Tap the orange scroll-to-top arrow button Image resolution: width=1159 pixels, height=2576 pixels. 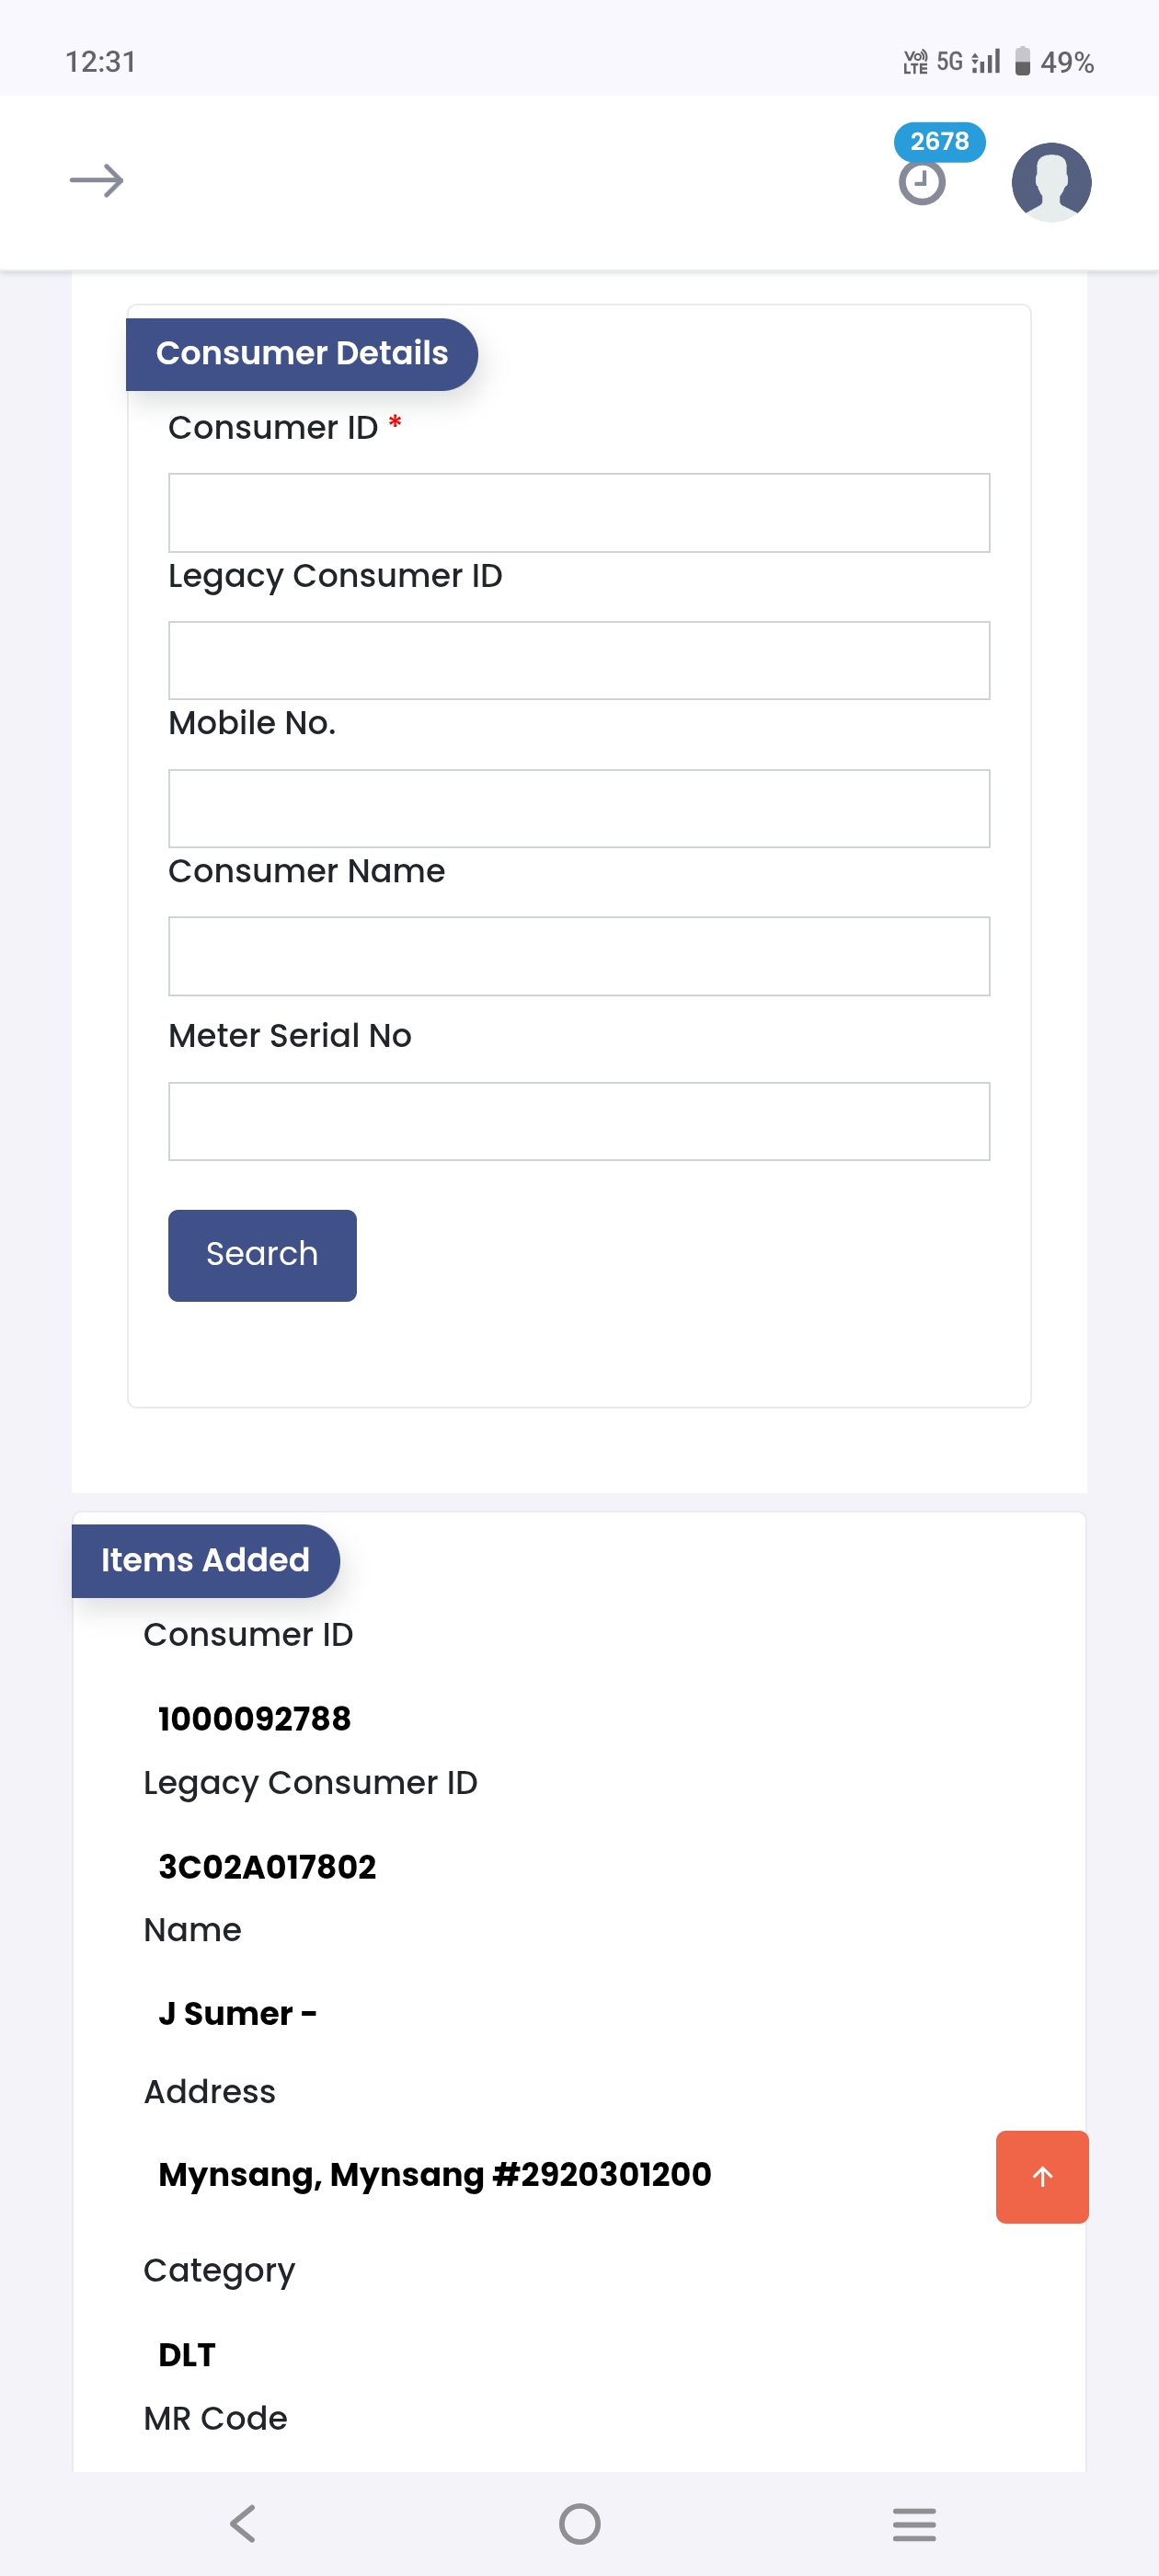pyautogui.click(x=1041, y=2176)
